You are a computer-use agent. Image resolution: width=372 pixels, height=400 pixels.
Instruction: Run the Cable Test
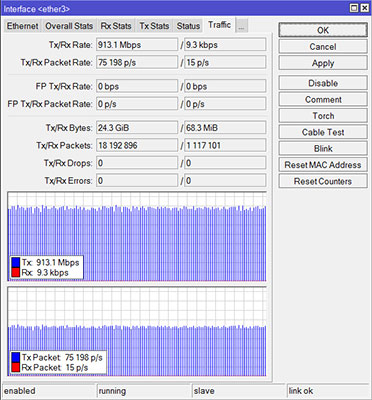point(323,132)
